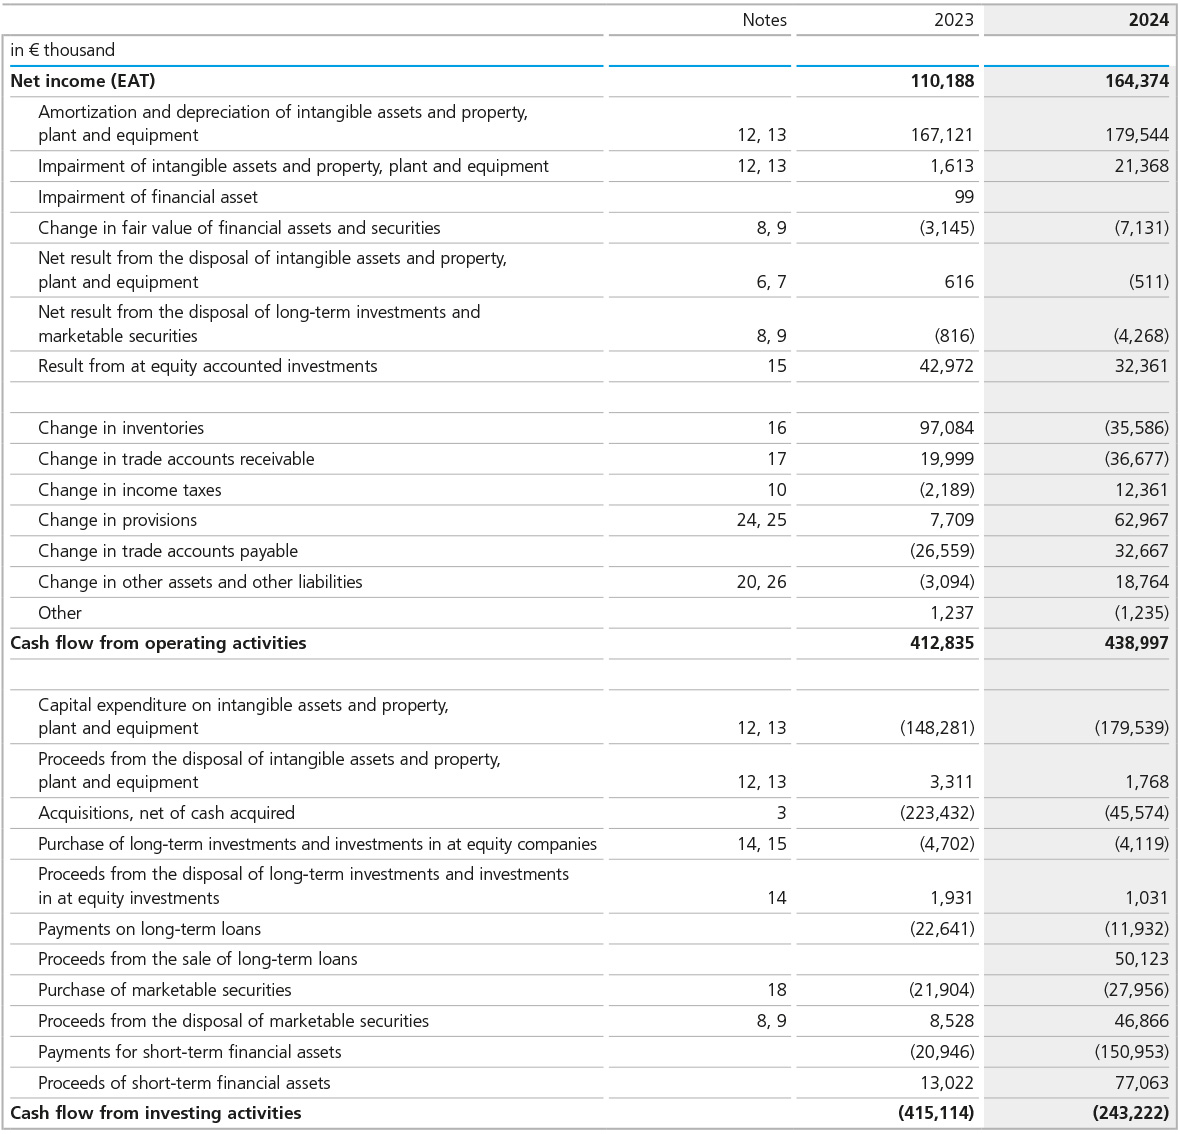
Task: Click the 2023 column header
Action: pyautogui.click(x=953, y=20)
